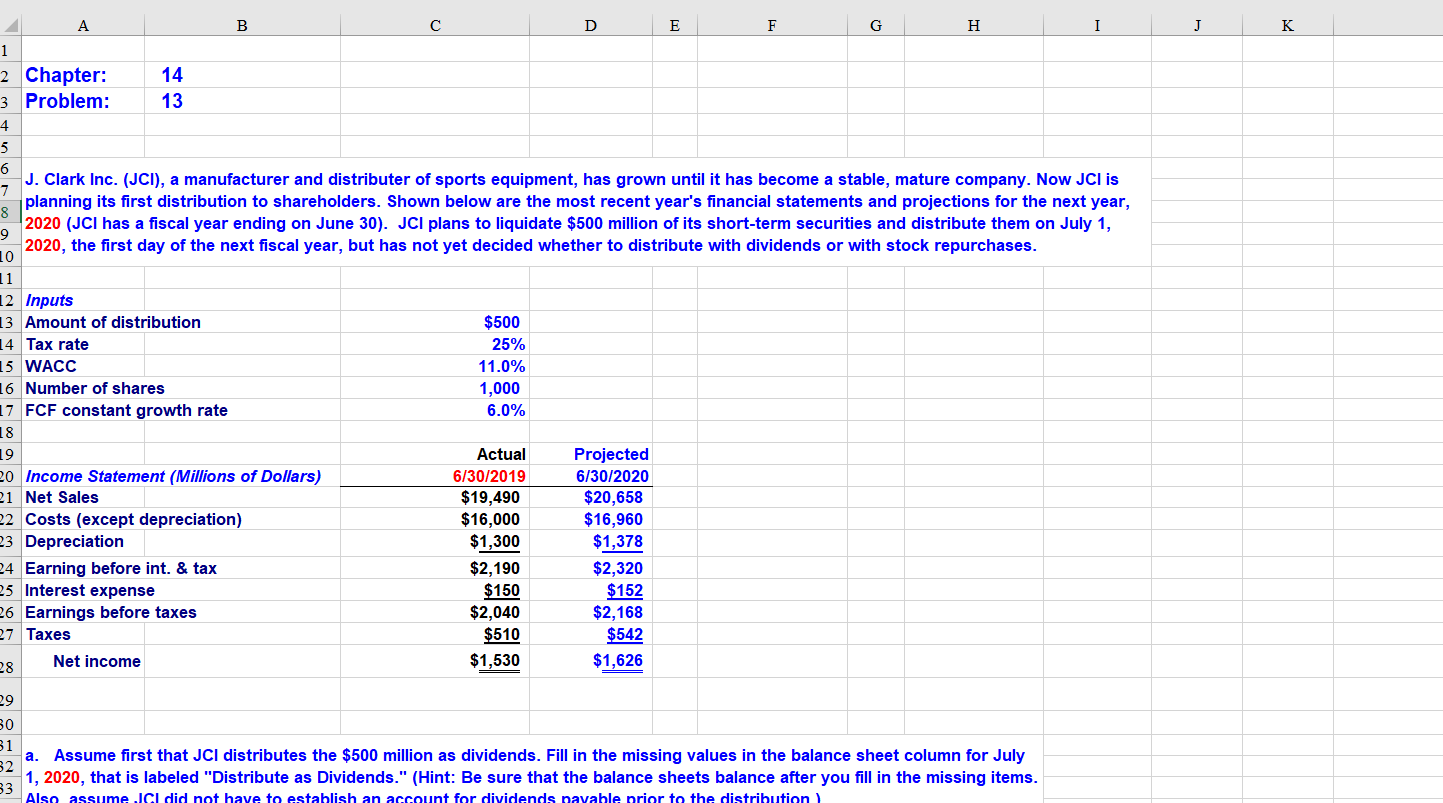Click 'Number of shares' label
Screen dimensions: 1443x803
95,388
